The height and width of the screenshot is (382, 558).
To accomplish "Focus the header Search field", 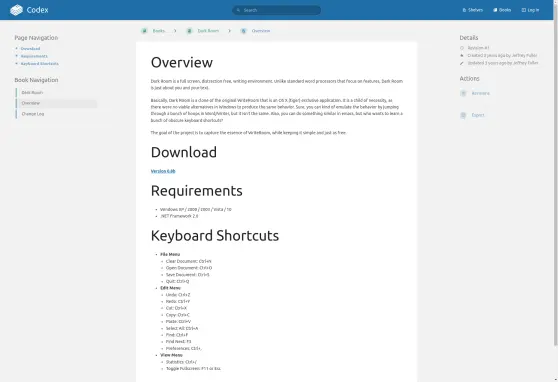I will [x=277, y=10].
